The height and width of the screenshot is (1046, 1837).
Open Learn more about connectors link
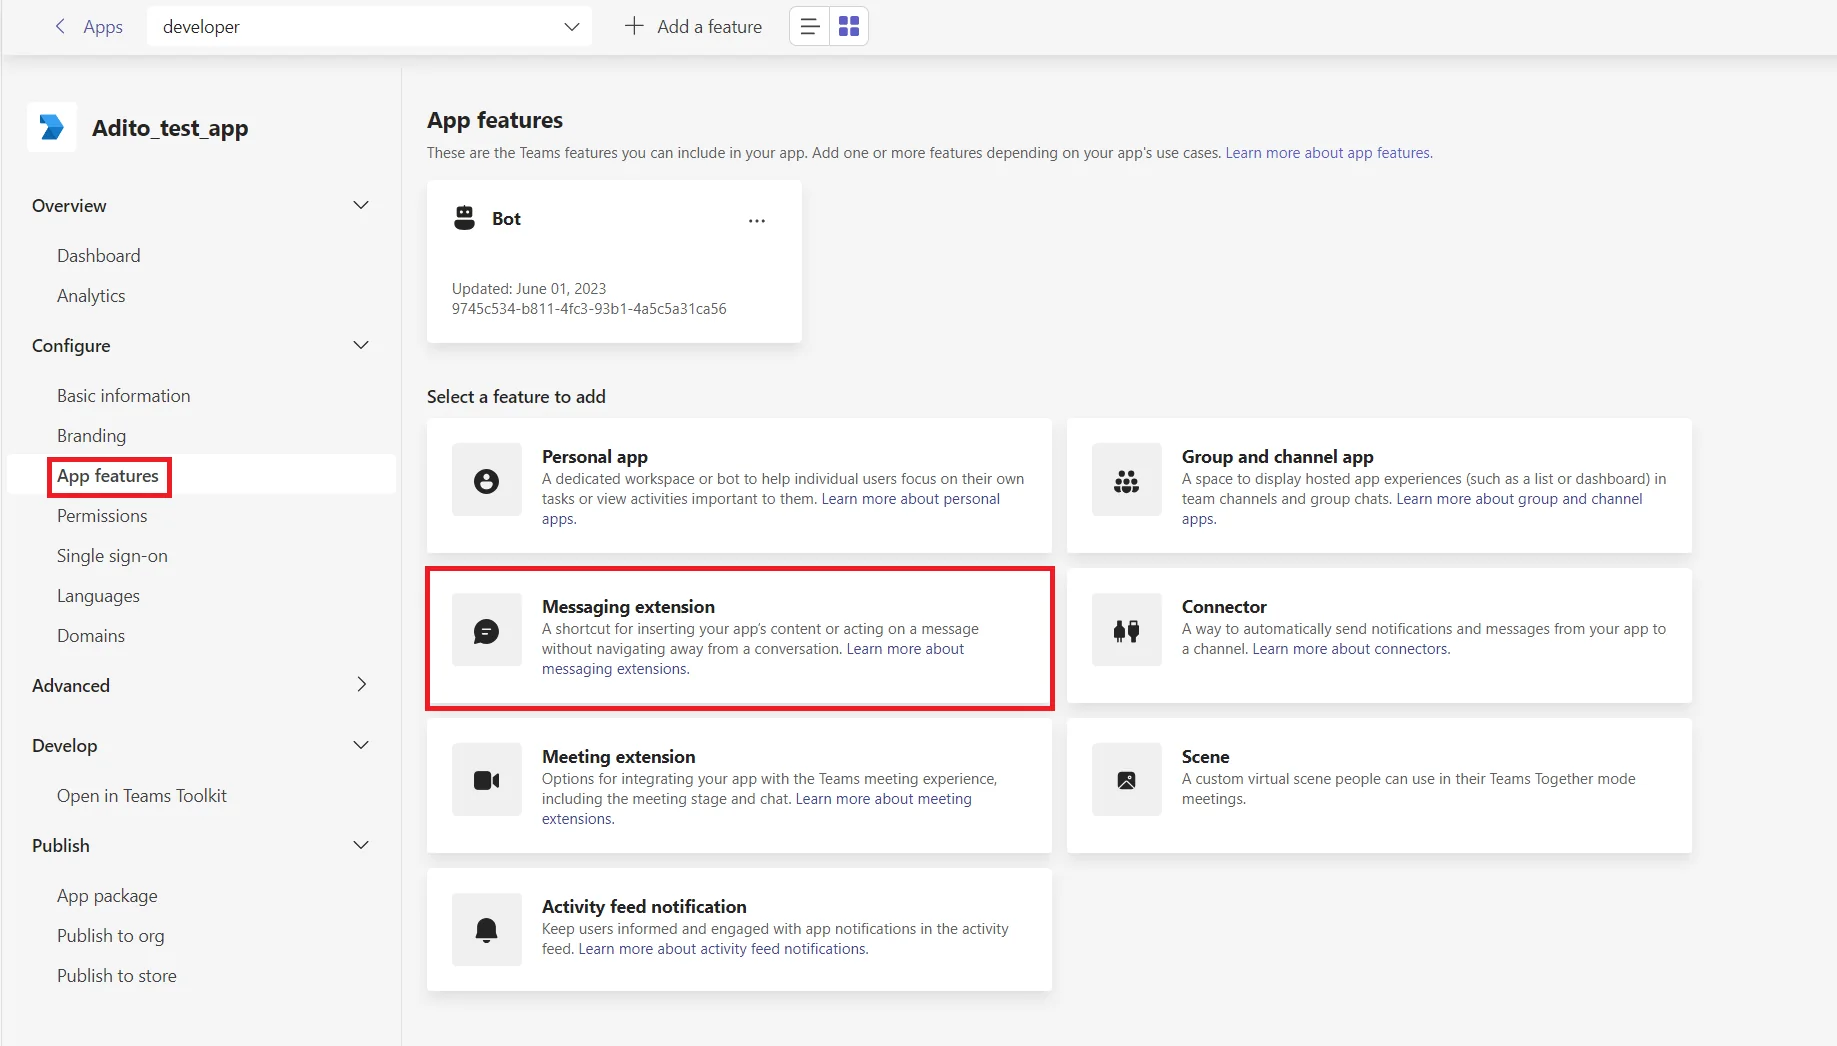(x=1351, y=649)
